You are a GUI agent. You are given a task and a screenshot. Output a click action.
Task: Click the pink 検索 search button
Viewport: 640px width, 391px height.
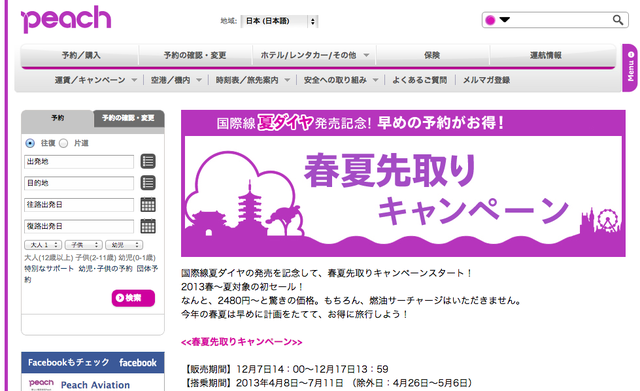(x=133, y=298)
